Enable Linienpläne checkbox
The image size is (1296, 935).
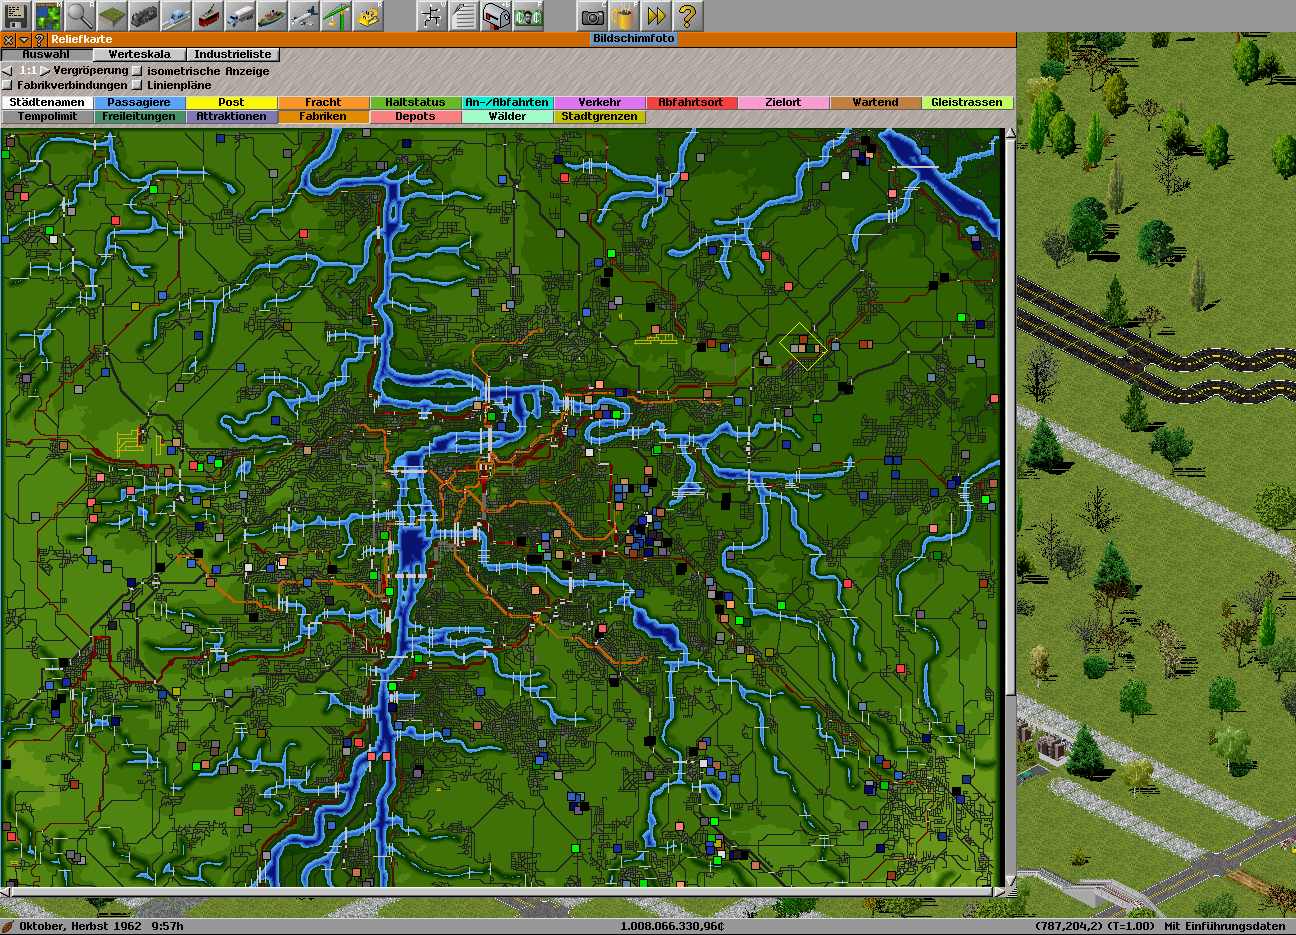click(x=138, y=86)
